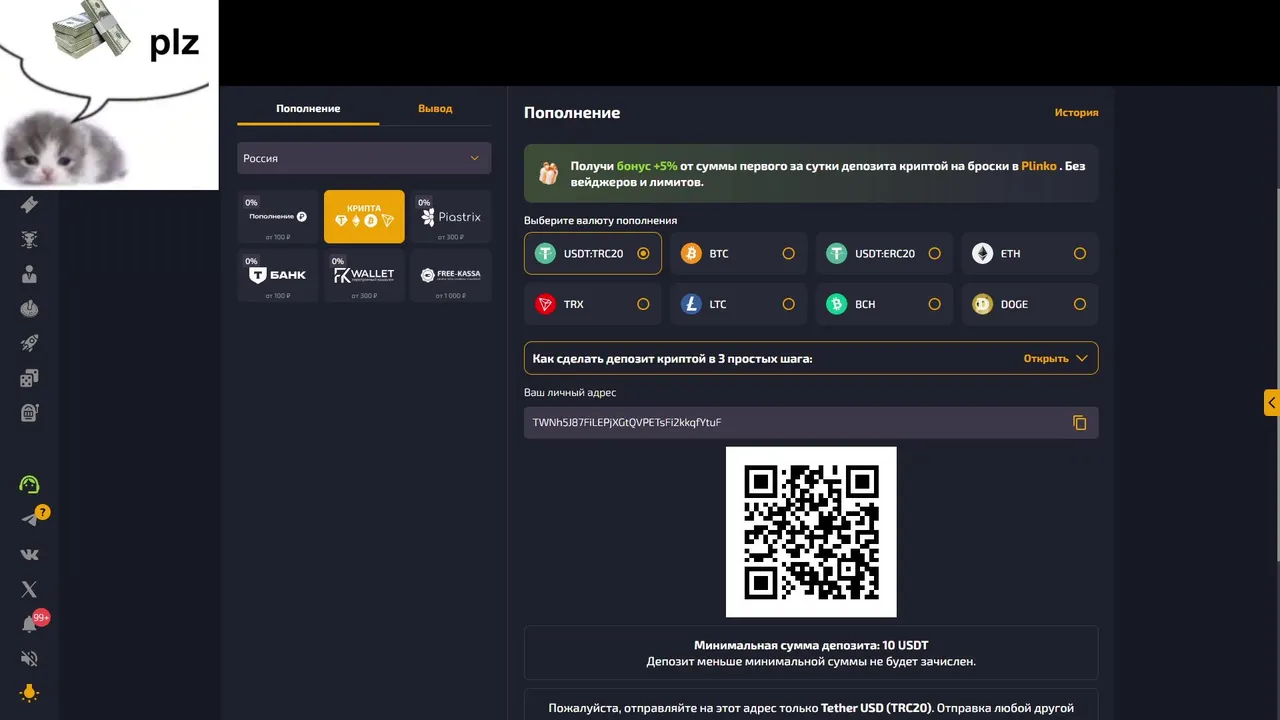The width and height of the screenshot is (1280, 720).
Task: Click the bull head sidebar icon
Action: click(29, 239)
